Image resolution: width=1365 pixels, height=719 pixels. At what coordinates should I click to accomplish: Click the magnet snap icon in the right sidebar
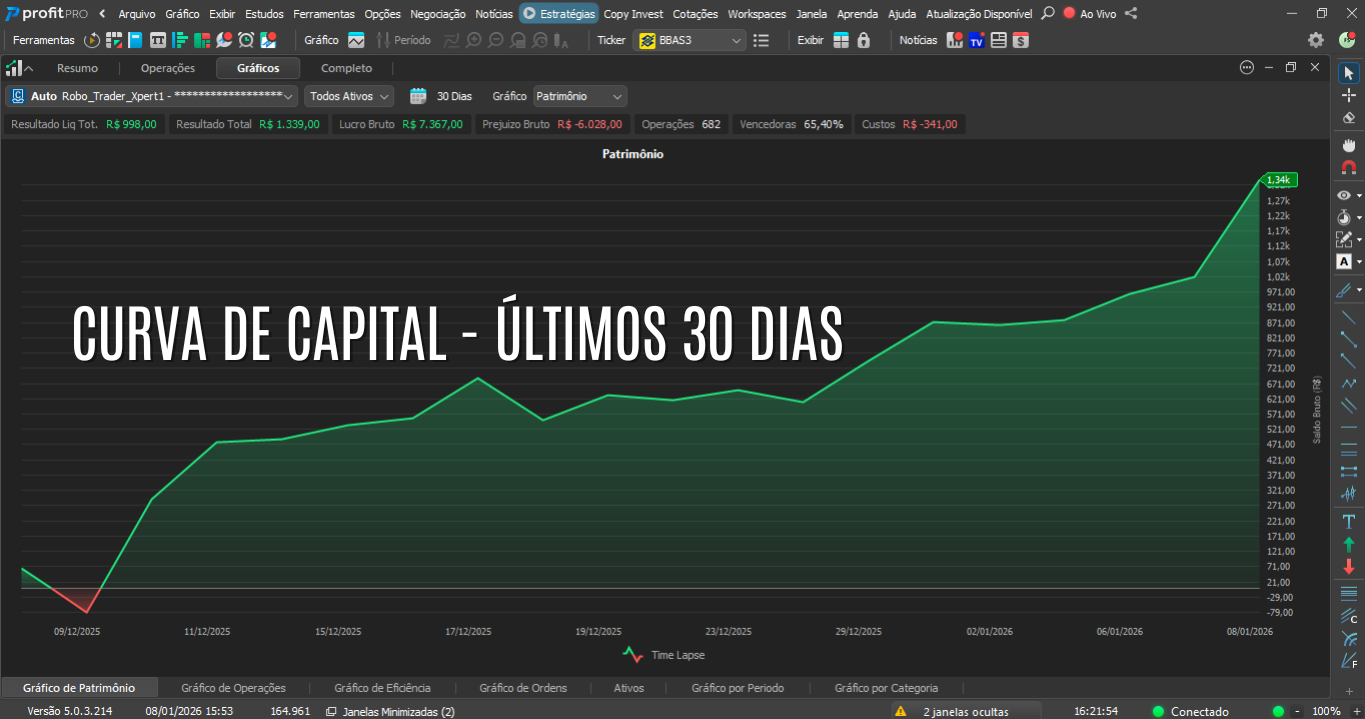click(x=1346, y=165)
